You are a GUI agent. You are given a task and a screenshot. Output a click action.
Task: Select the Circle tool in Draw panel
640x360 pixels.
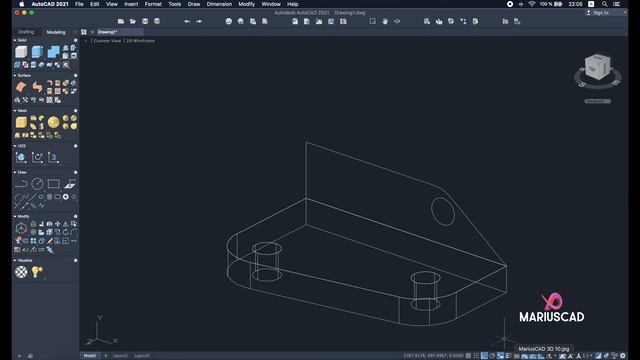pos(37,184)
